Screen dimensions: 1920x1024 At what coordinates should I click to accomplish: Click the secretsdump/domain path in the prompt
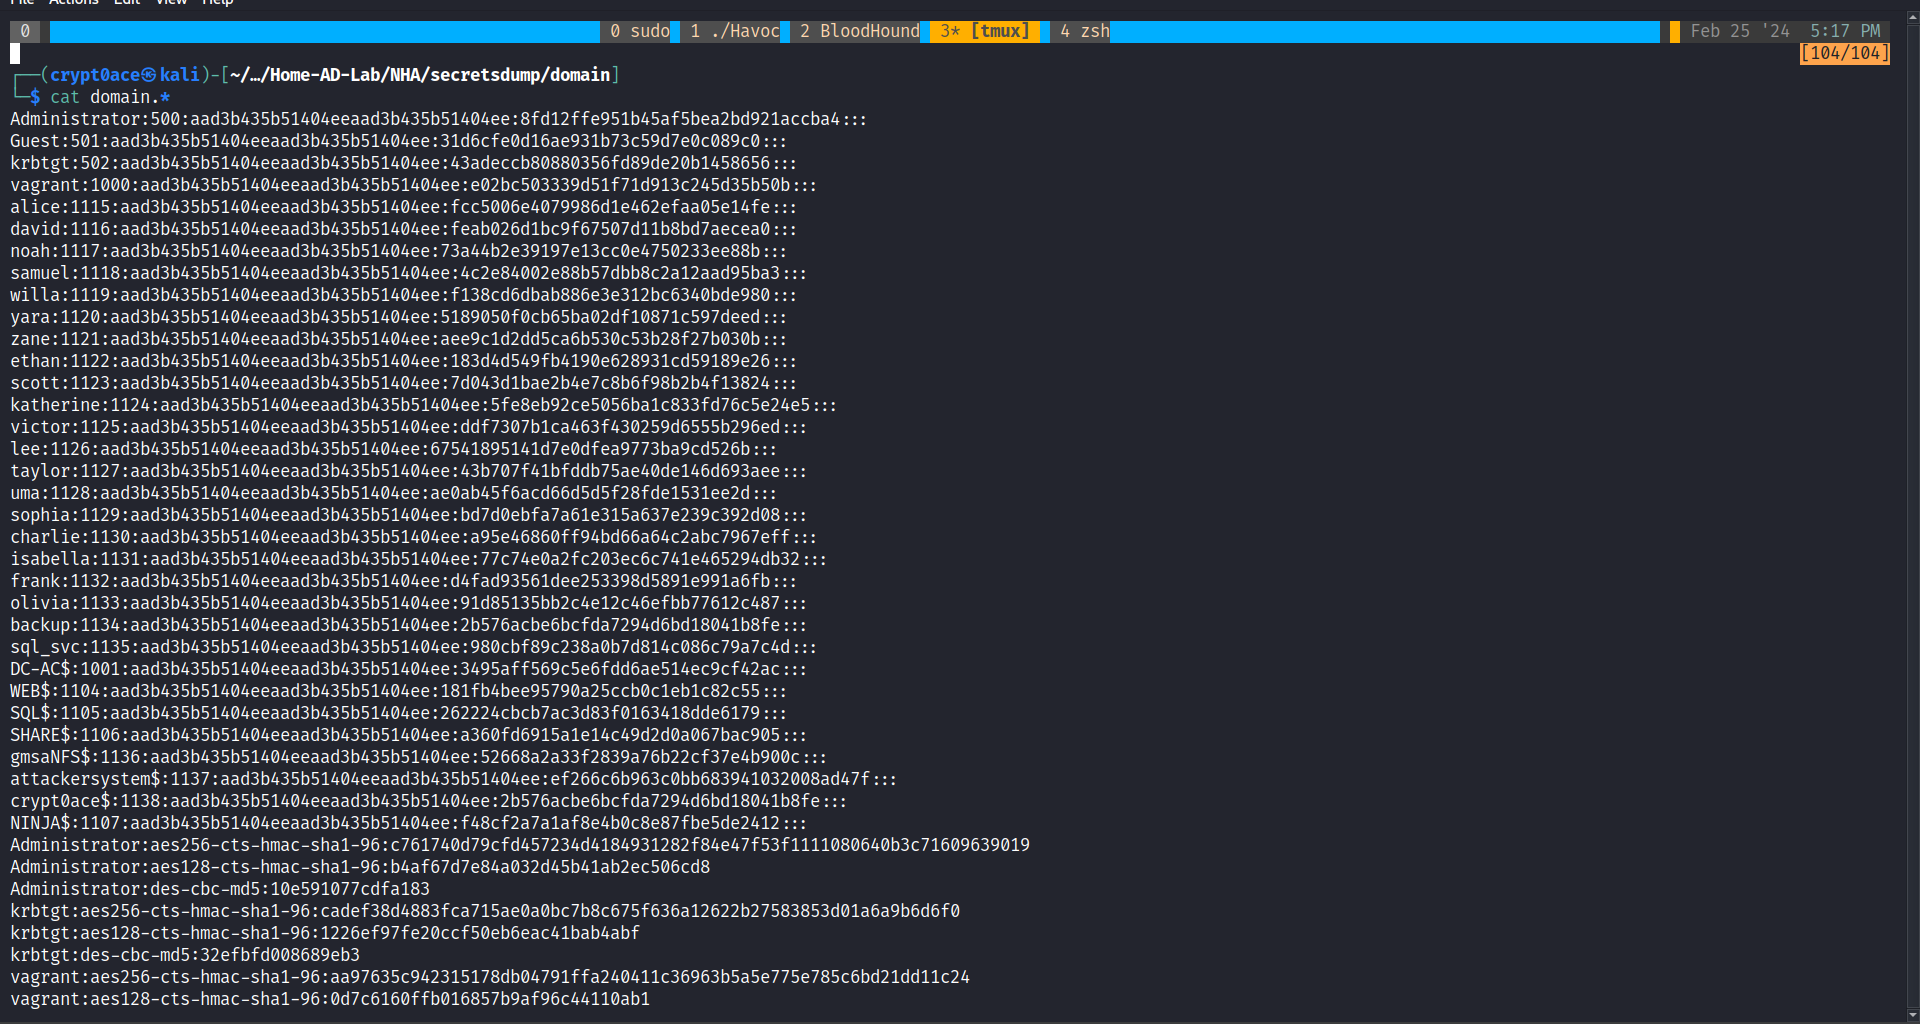(x=520, y=75)
